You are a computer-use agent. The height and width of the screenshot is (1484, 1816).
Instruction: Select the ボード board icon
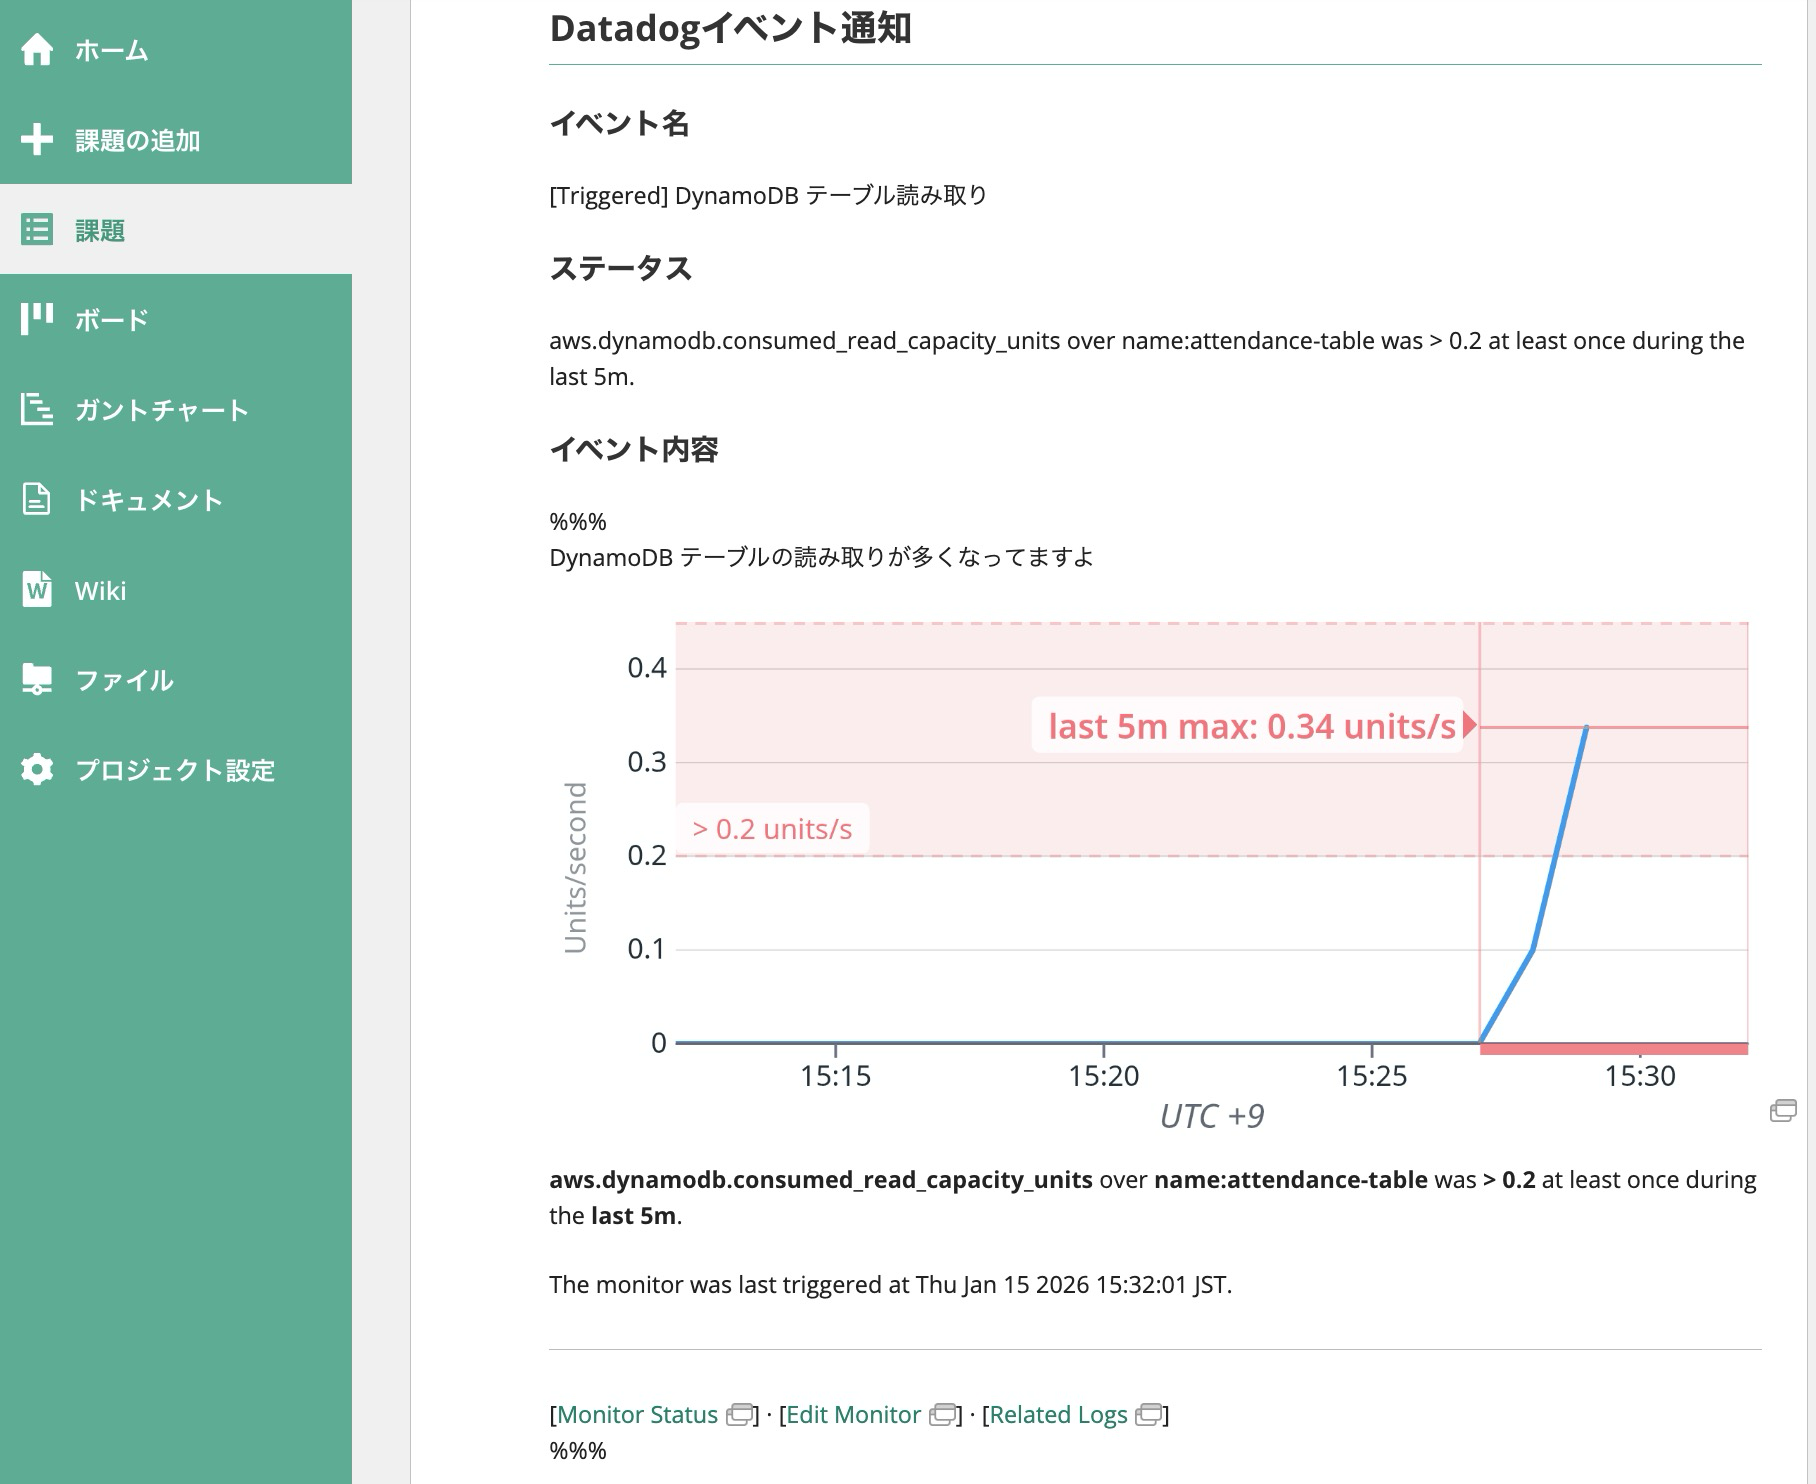click(x=37, y=319)
